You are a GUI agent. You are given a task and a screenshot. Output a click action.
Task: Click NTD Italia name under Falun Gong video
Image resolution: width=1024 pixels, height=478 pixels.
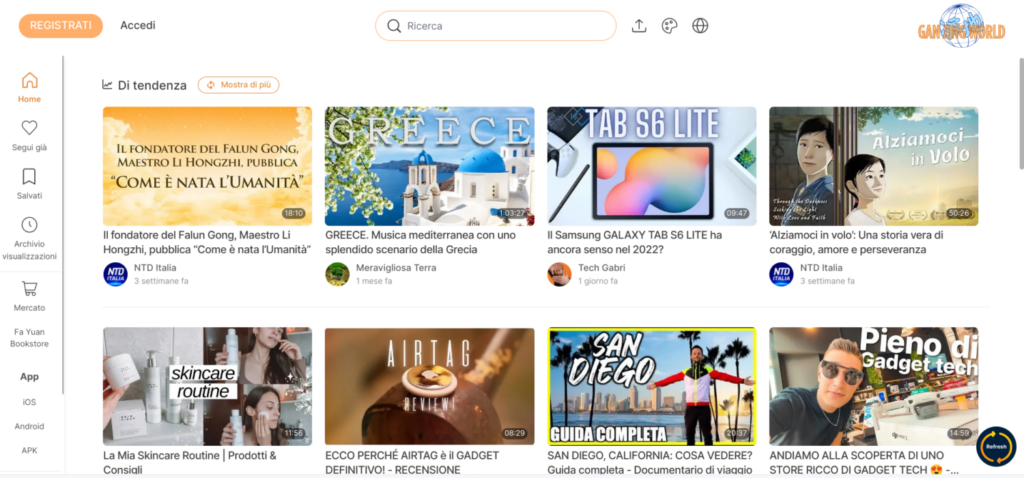click(x=155, y=268)
